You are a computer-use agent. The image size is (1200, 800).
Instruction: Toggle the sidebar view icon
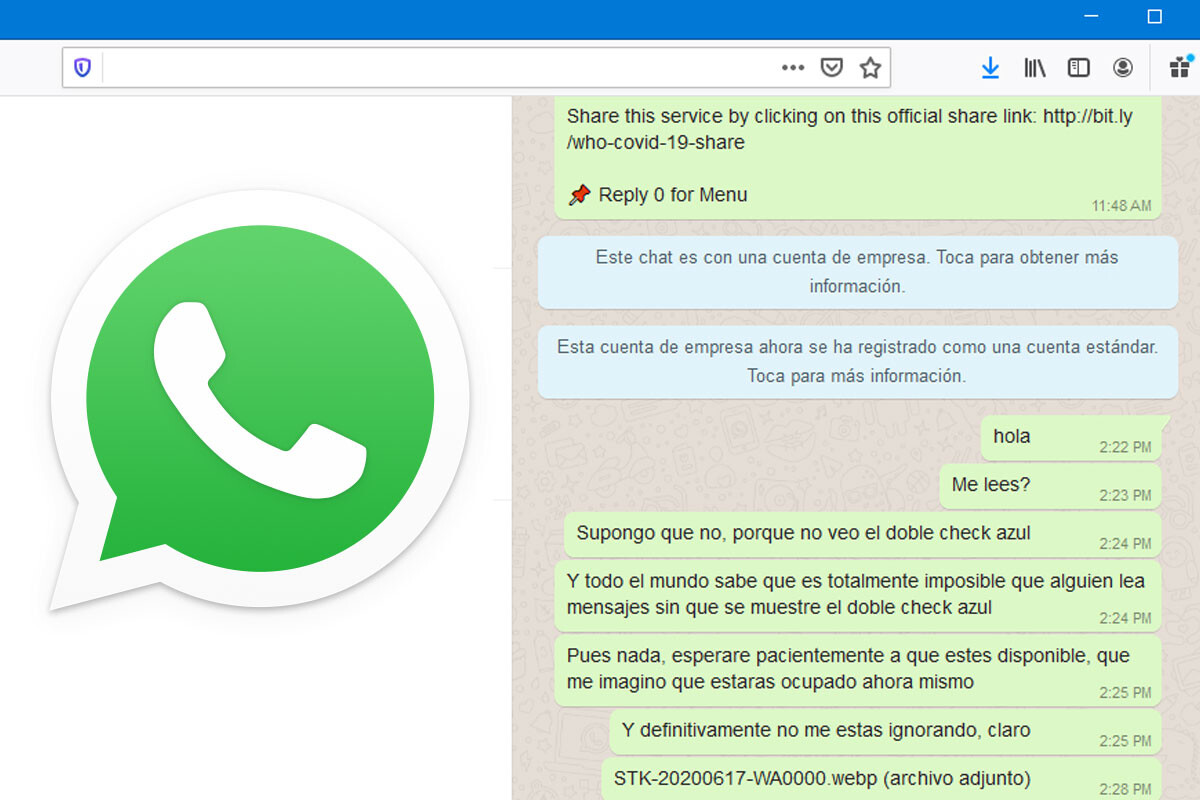coord(1078,68)
